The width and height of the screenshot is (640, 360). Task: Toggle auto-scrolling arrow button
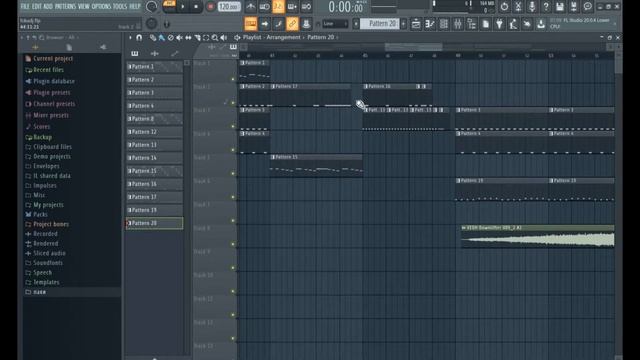[x=264, y=24]
